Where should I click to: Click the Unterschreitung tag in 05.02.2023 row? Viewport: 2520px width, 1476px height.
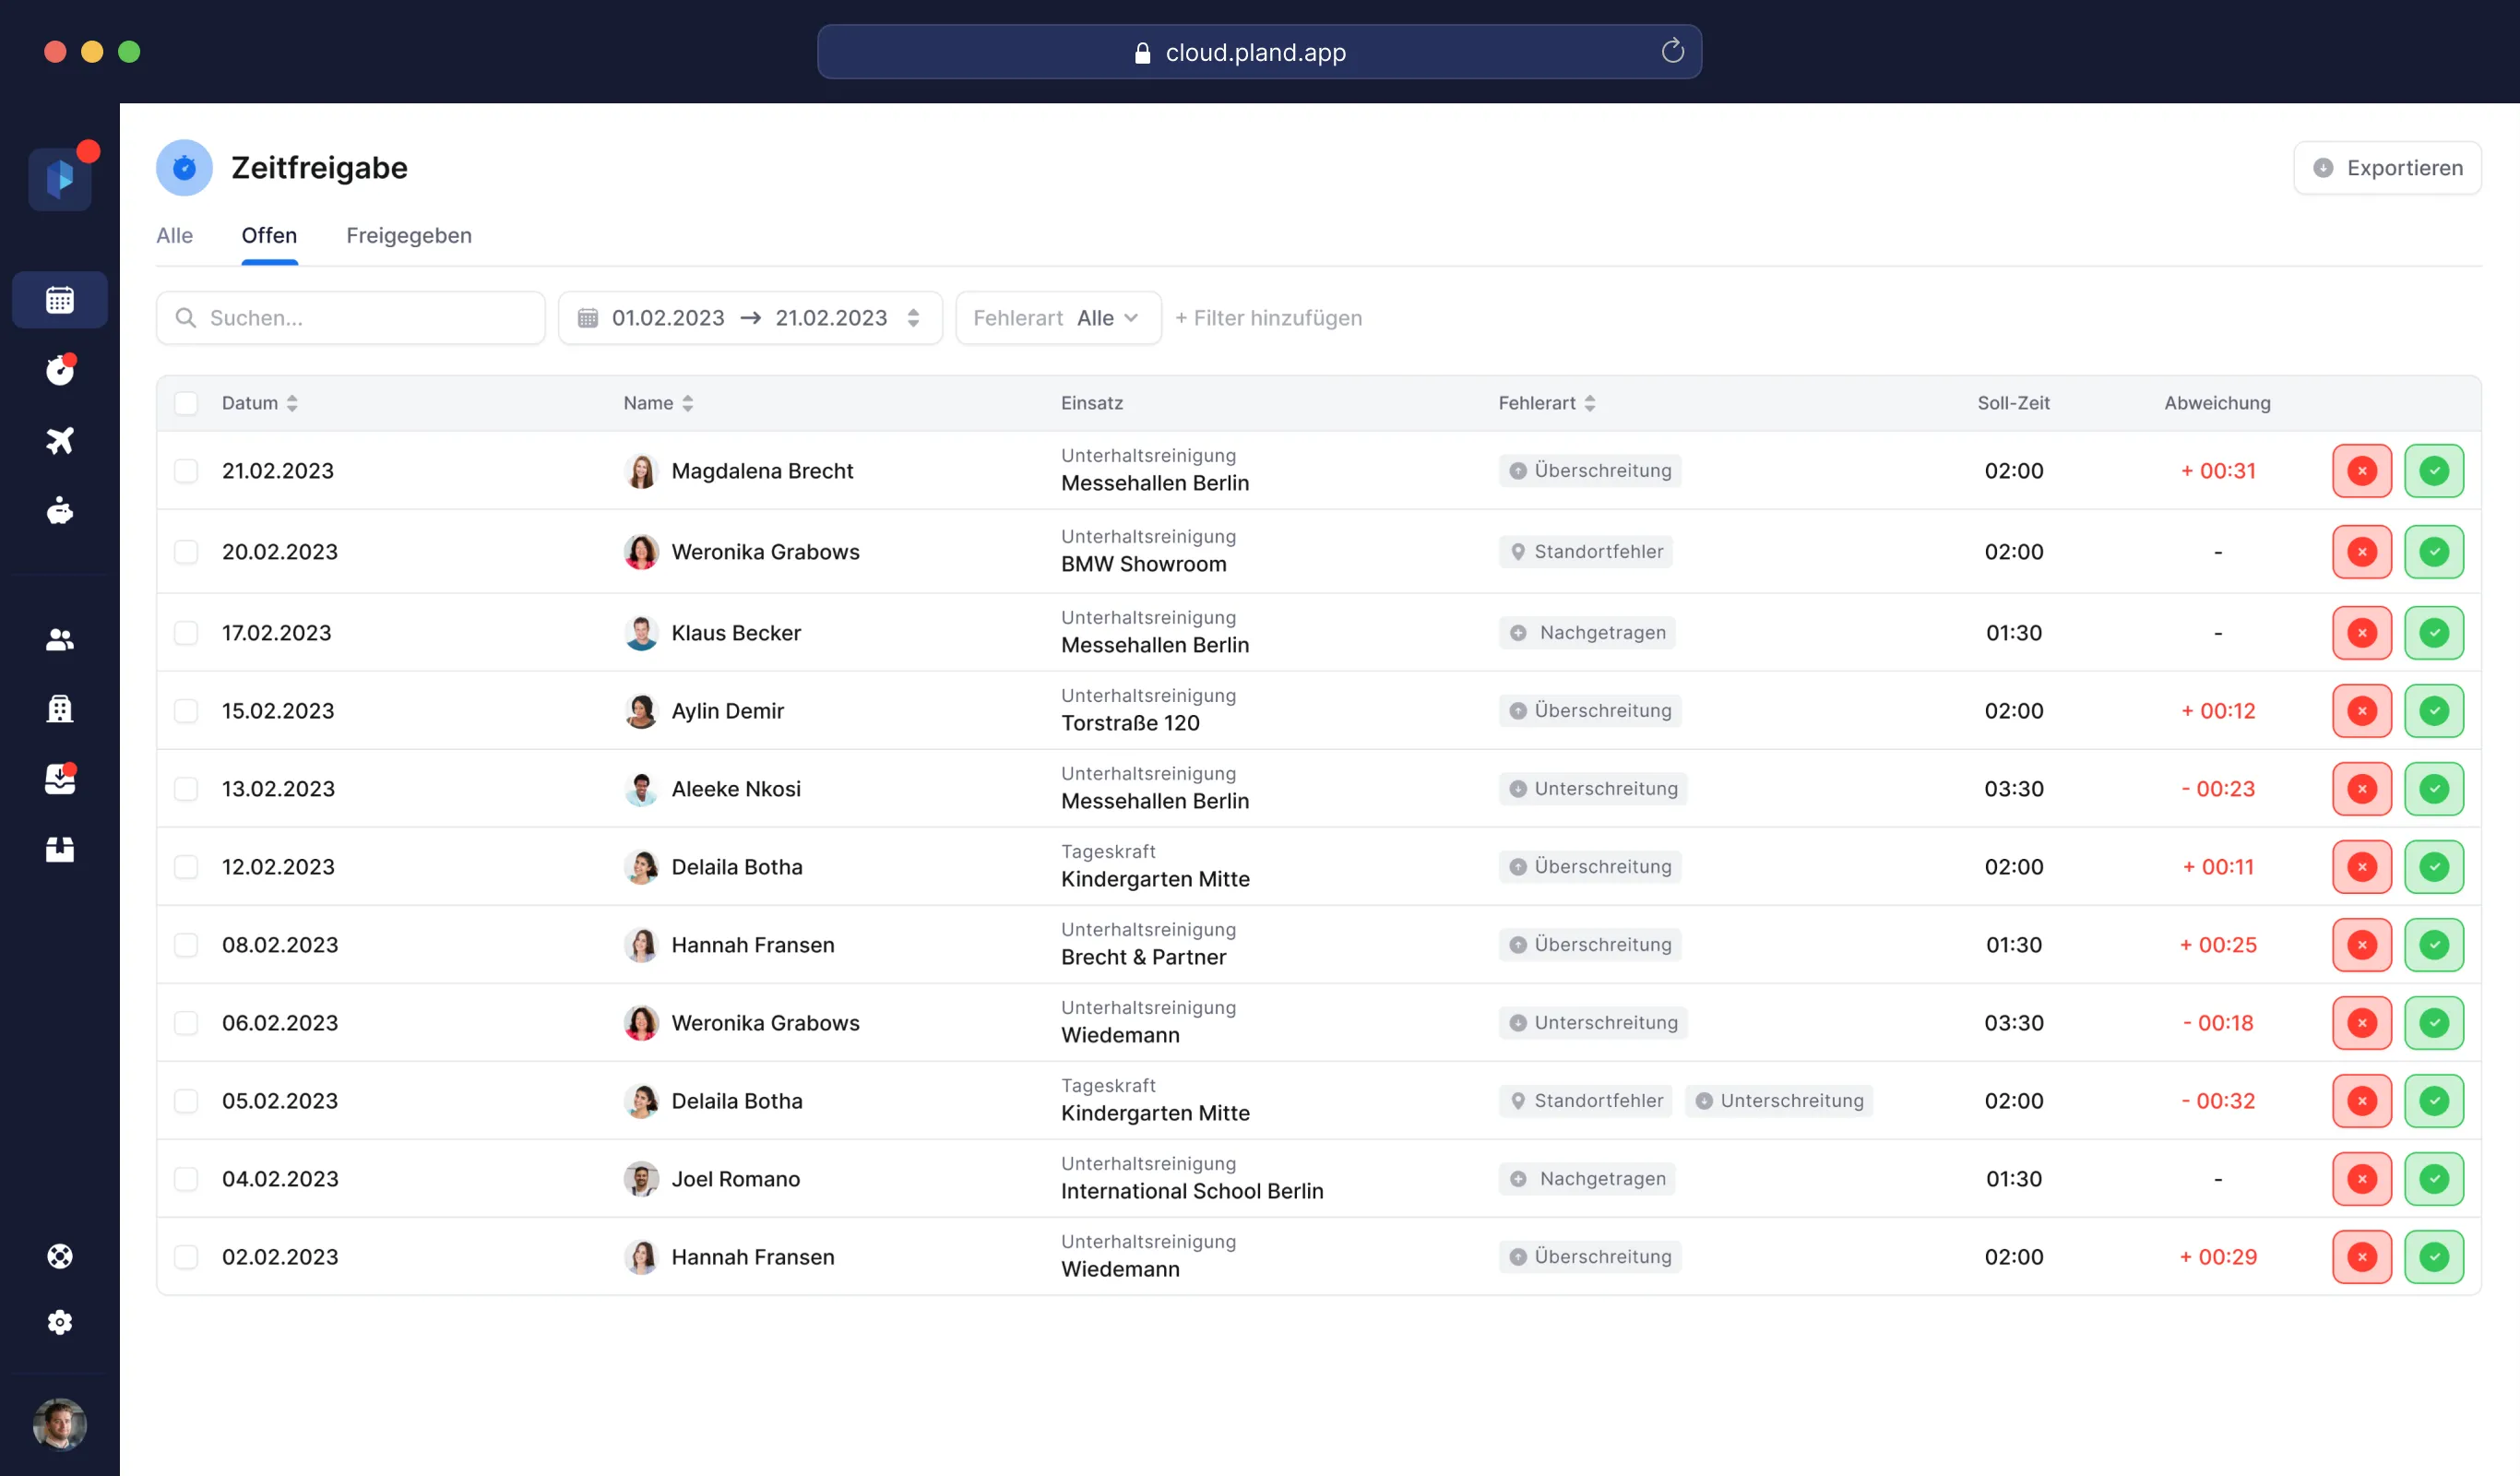coord(1779,1101)
